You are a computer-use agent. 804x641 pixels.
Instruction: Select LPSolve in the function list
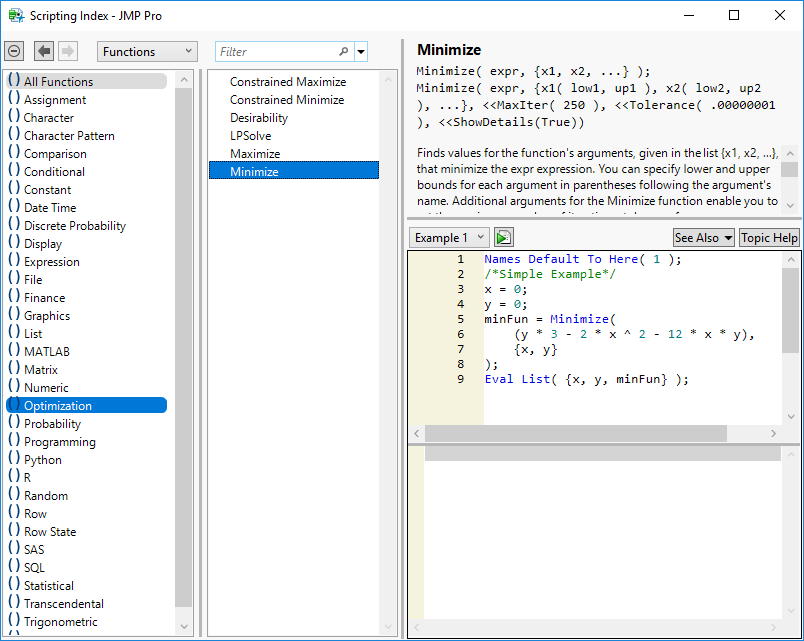pyautogui.click(x=250, y=136)
